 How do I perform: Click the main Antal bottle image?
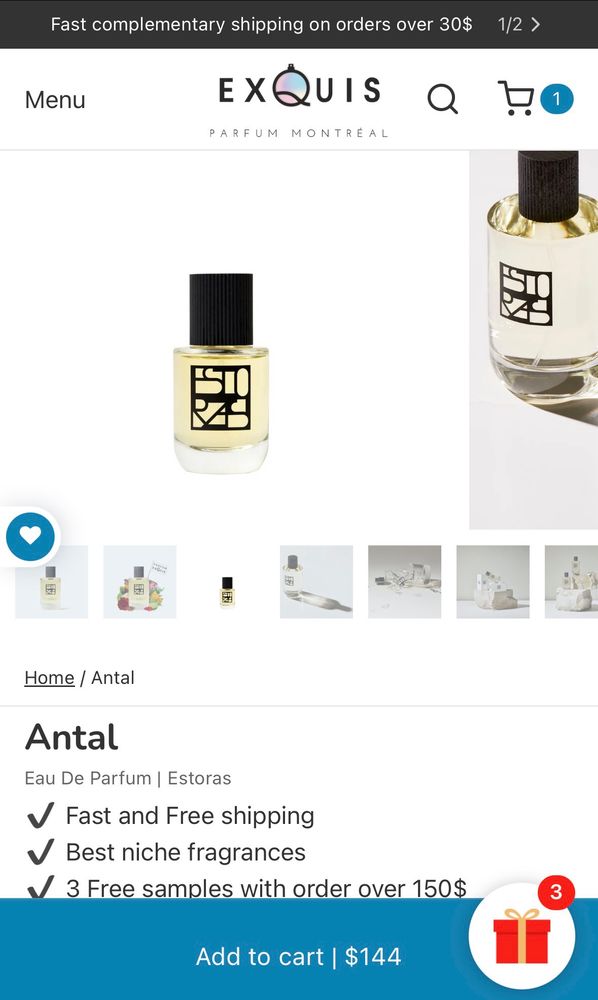[x=221, y=373]
